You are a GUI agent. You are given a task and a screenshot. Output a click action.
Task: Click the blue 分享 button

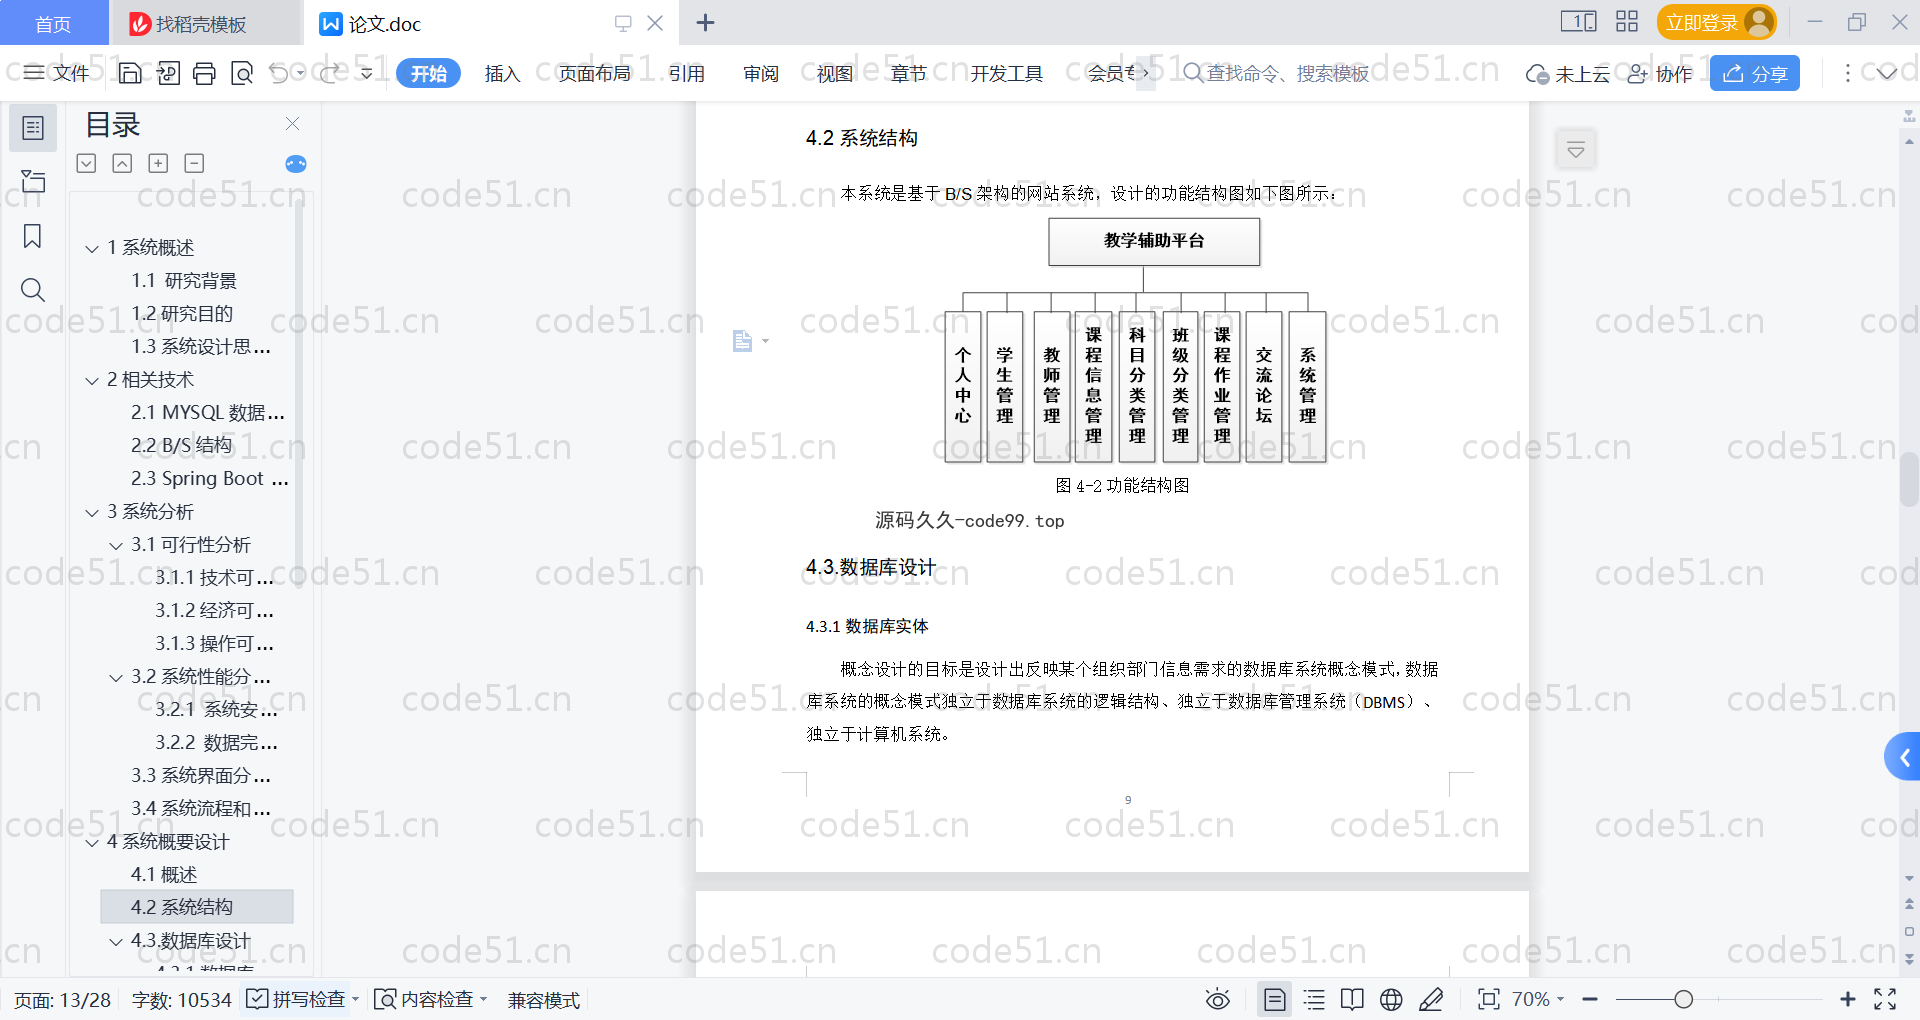click(x=1755, y=73)
